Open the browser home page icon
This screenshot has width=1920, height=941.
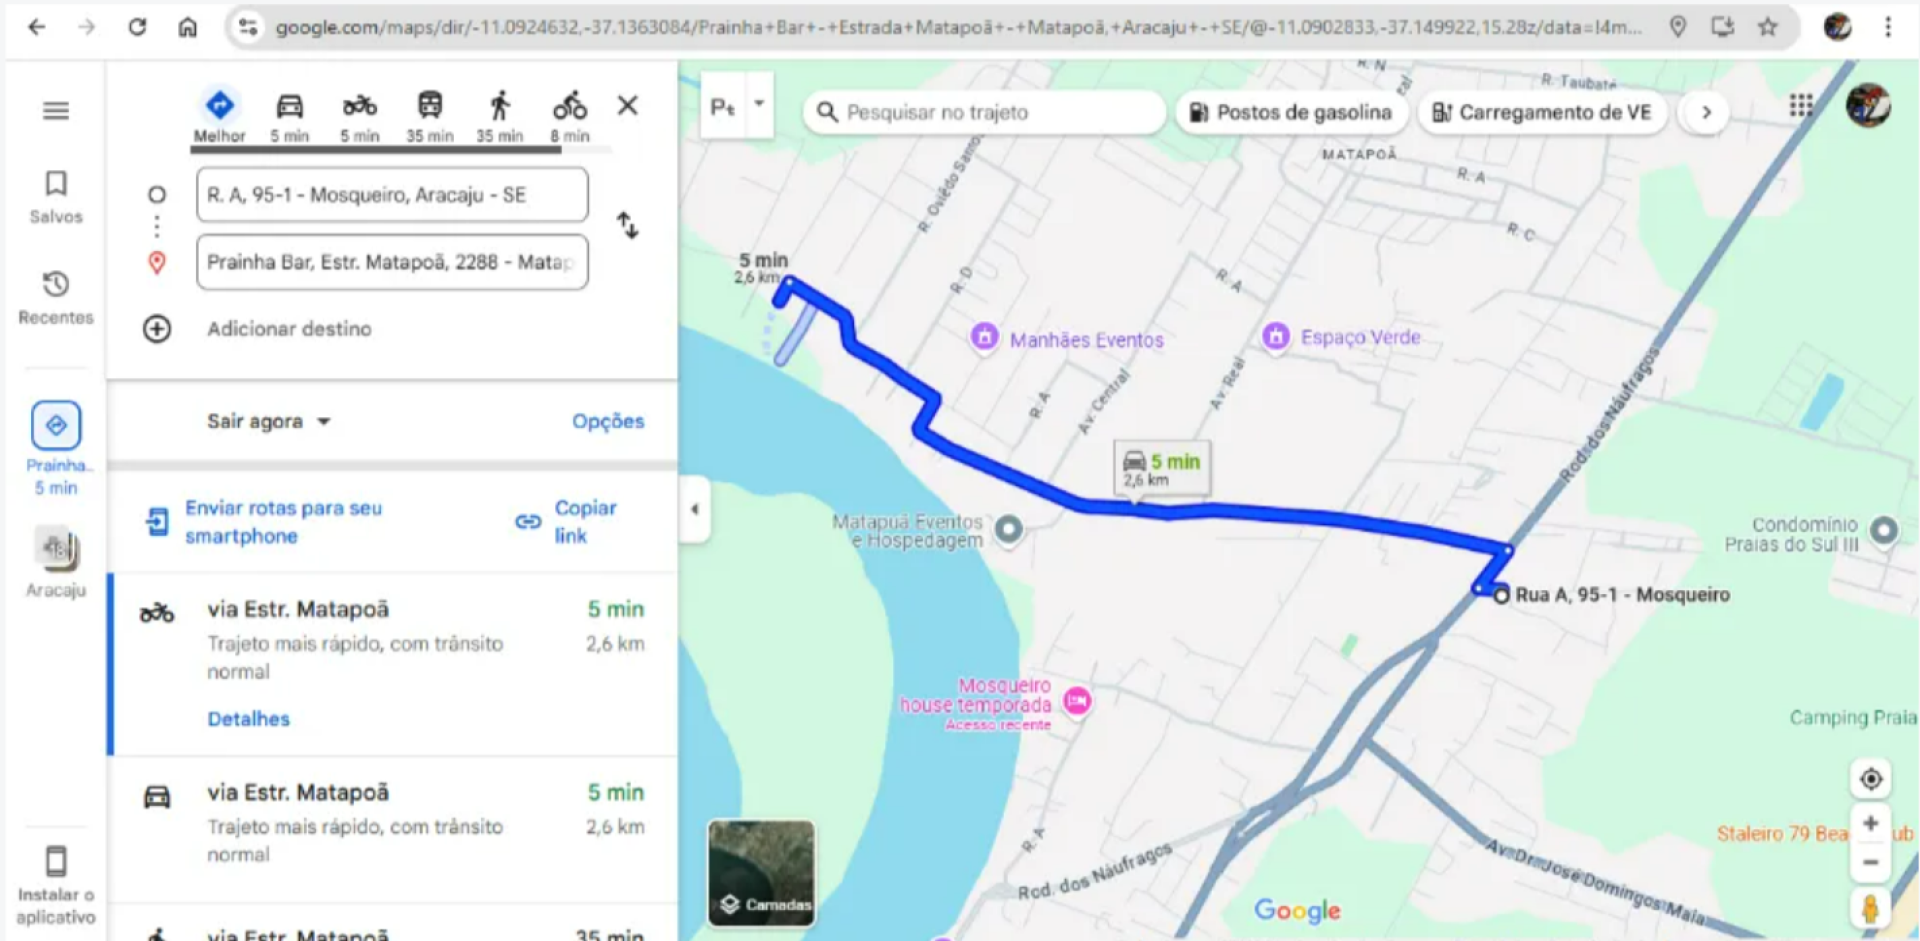pos(187,27)
